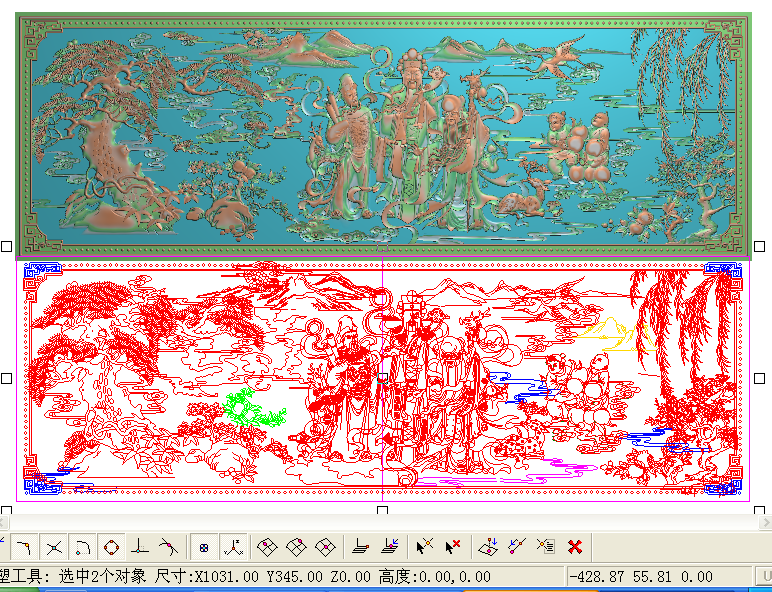The image size is (772, 592).
Task: Select the cursor with red X icon
Action: [x=452, y=547]
